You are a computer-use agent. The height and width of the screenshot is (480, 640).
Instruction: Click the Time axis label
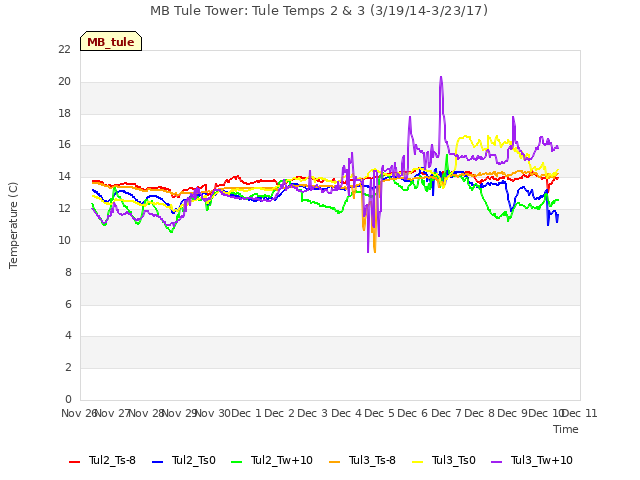click(x=566, y=429)
